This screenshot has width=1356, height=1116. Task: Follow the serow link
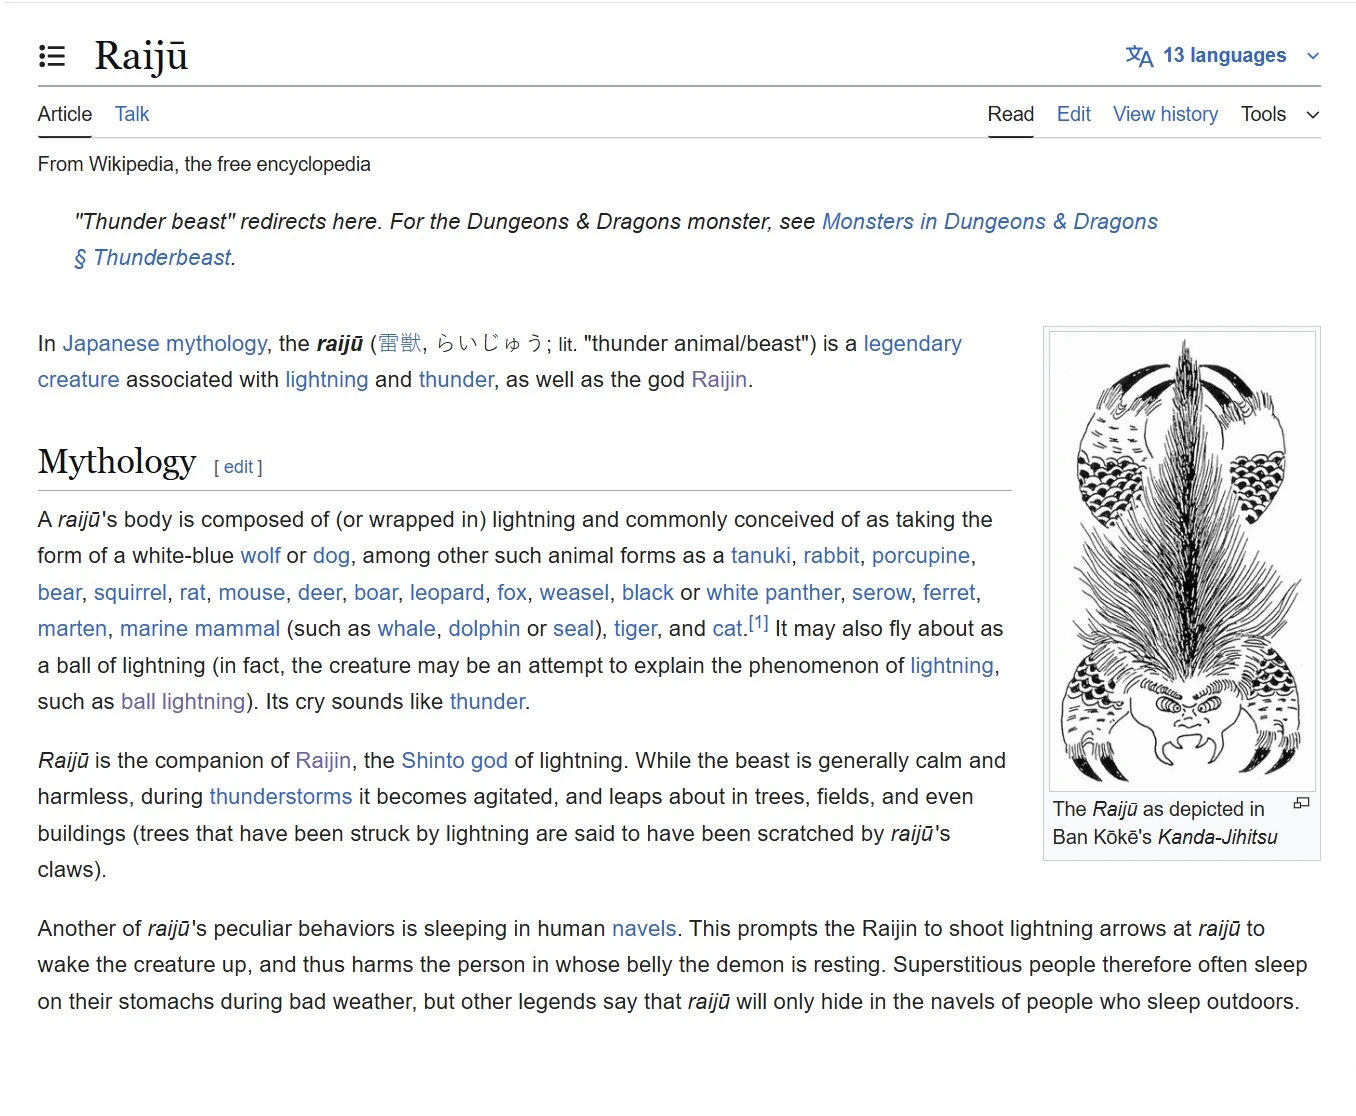[881, 593]
